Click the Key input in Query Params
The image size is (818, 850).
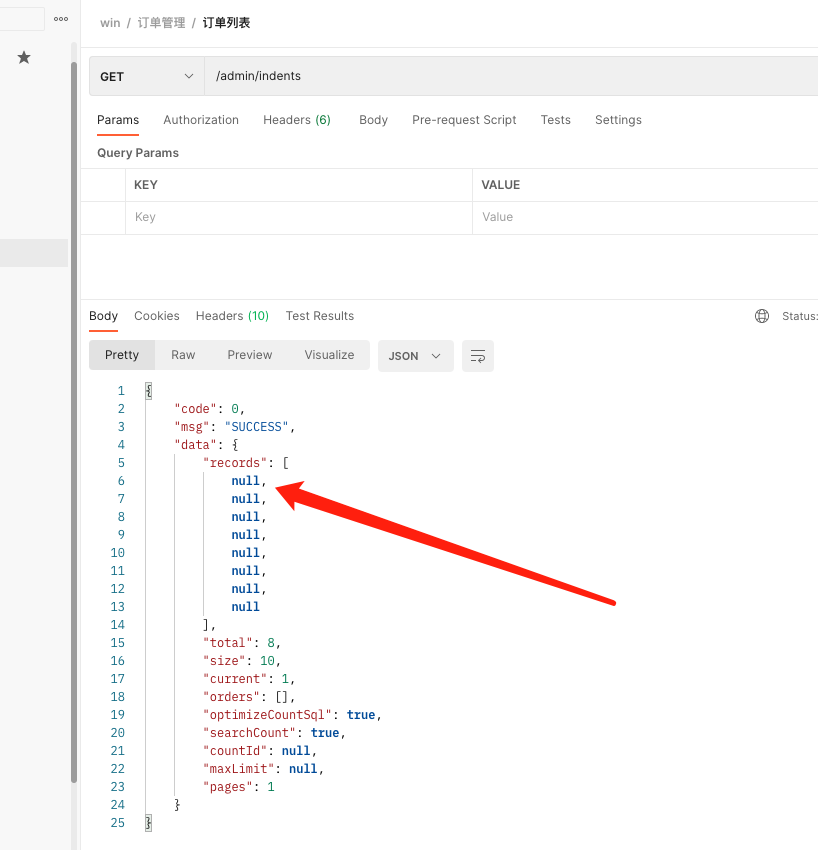(297, 217)
